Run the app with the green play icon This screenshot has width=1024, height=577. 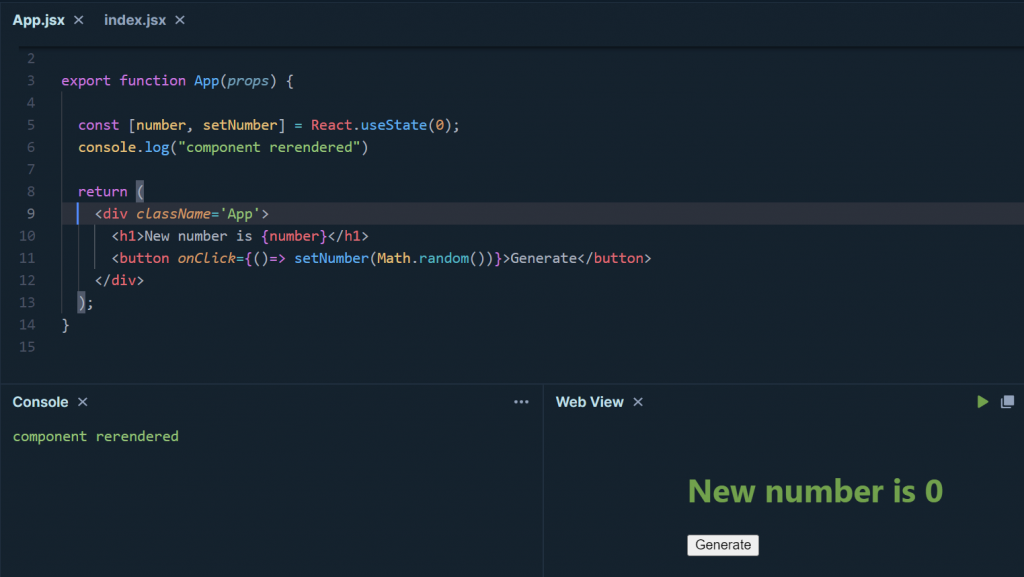click(981, 401)
